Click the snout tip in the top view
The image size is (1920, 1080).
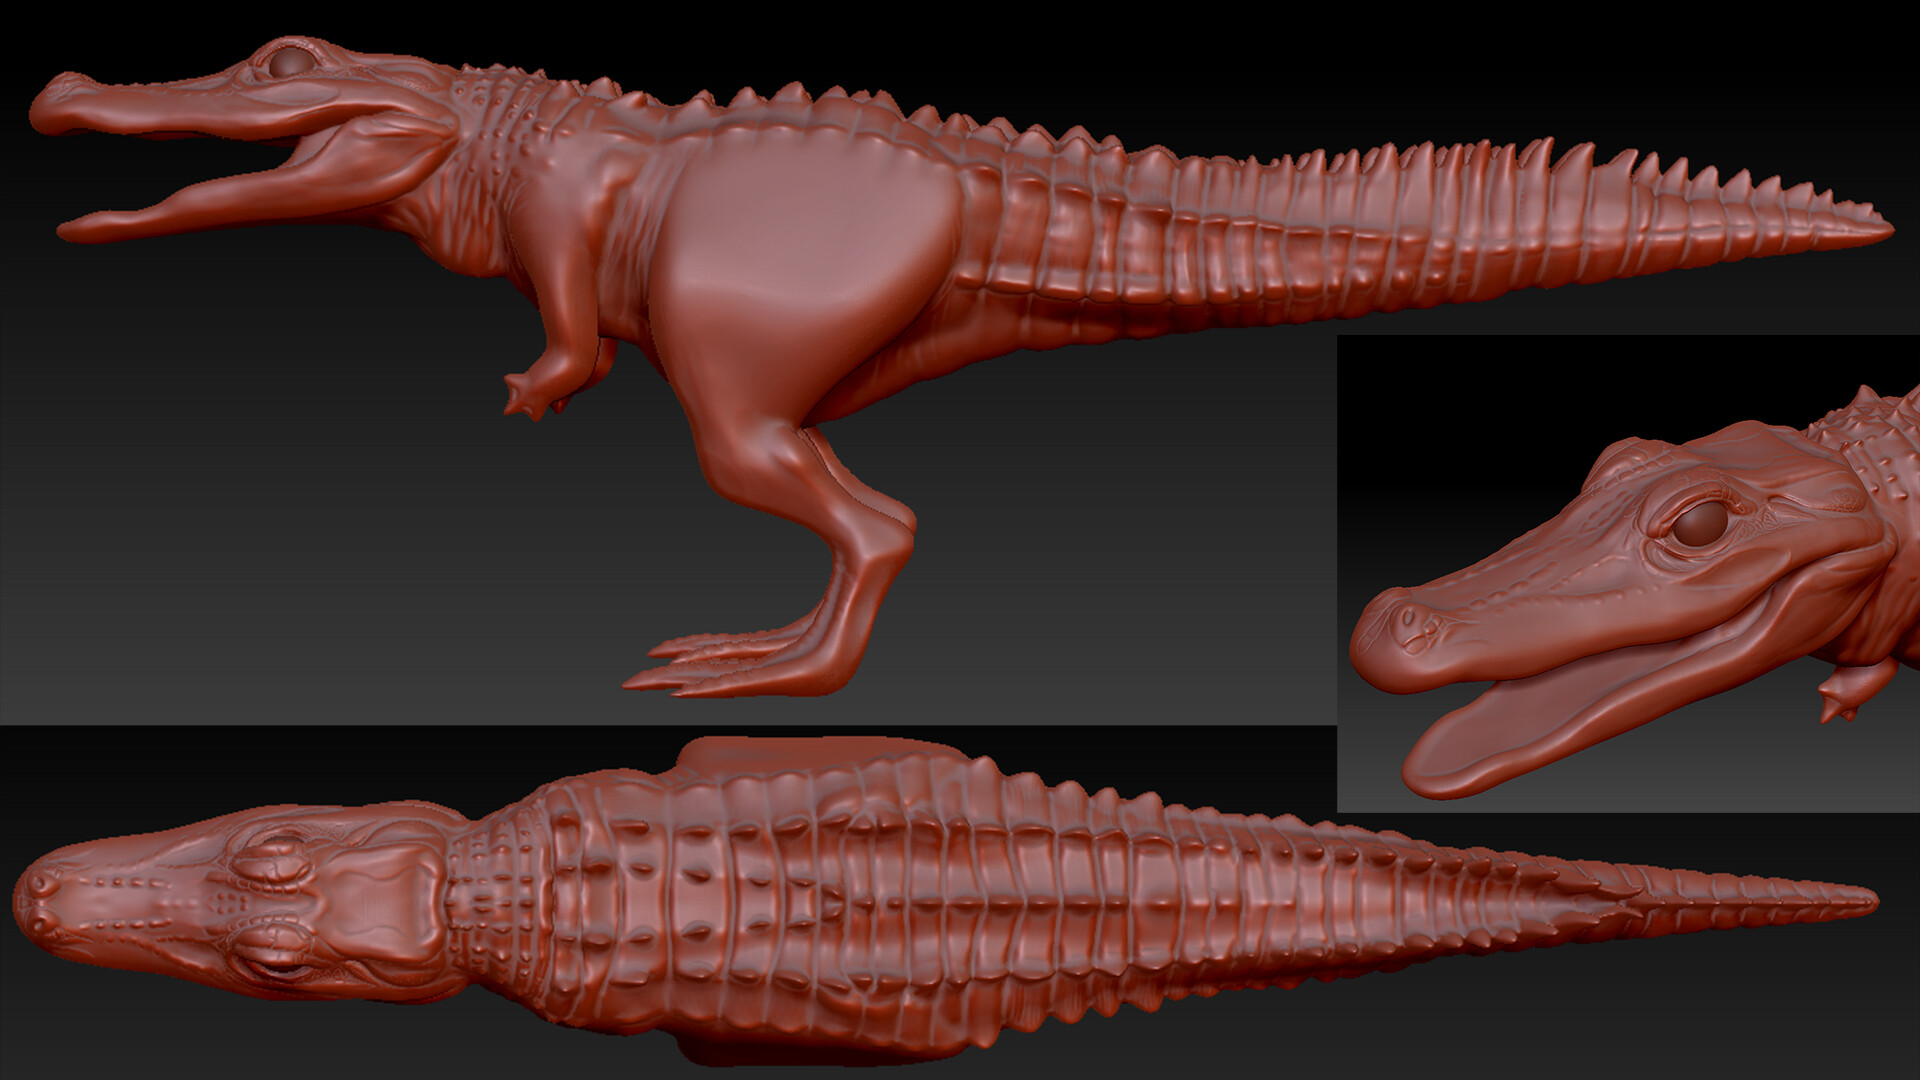pos(32,900)
